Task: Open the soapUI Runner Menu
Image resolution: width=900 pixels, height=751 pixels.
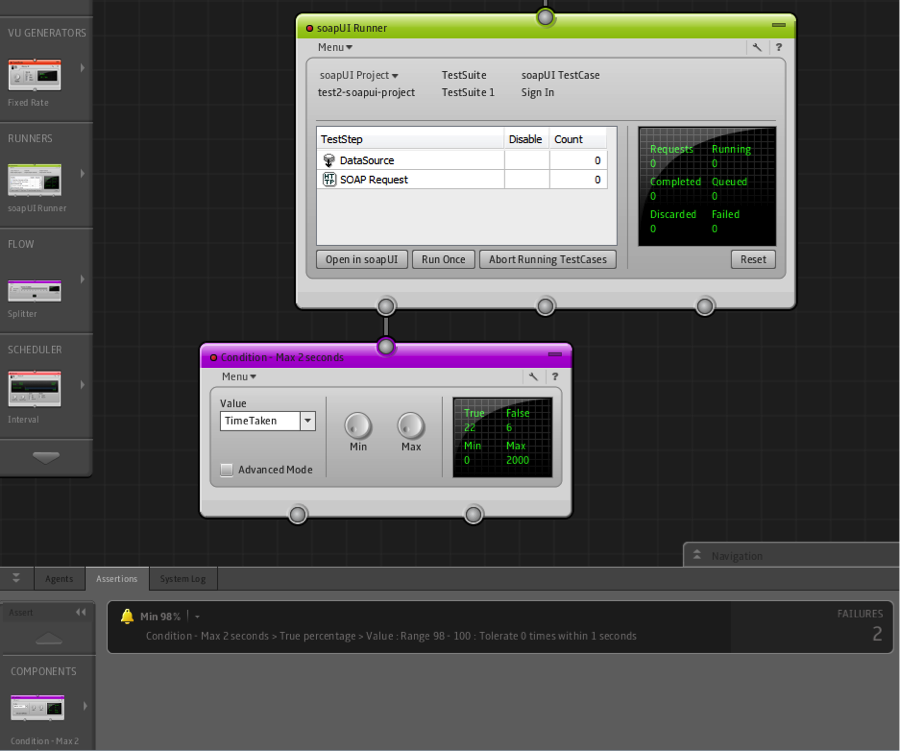Action: pyautogui.click(x=335, y=47)
